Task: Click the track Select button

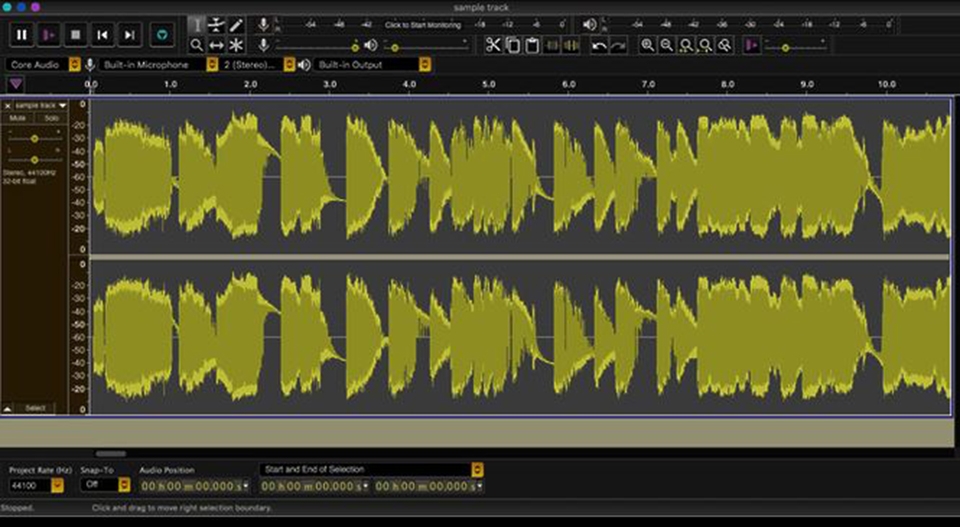Action: coord(36,408)
